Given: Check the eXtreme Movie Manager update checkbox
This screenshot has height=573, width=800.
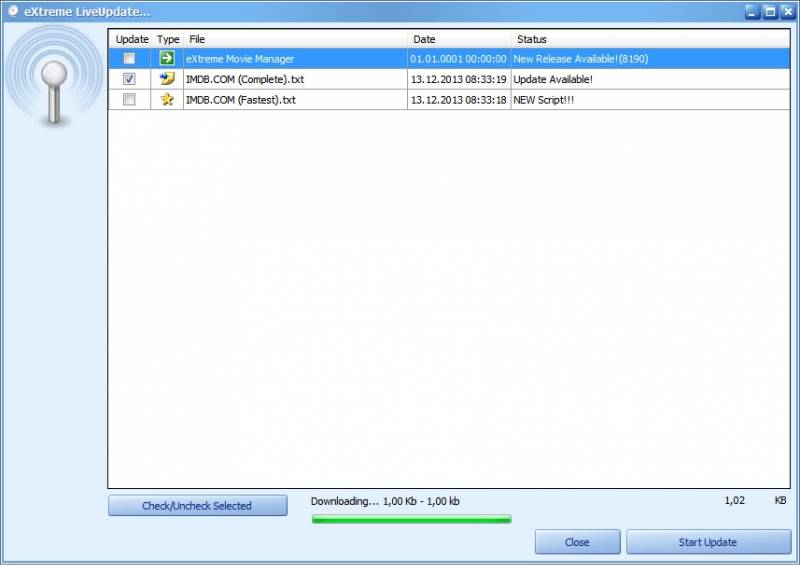Looking at the screenshot, I should tap(129, 58).
